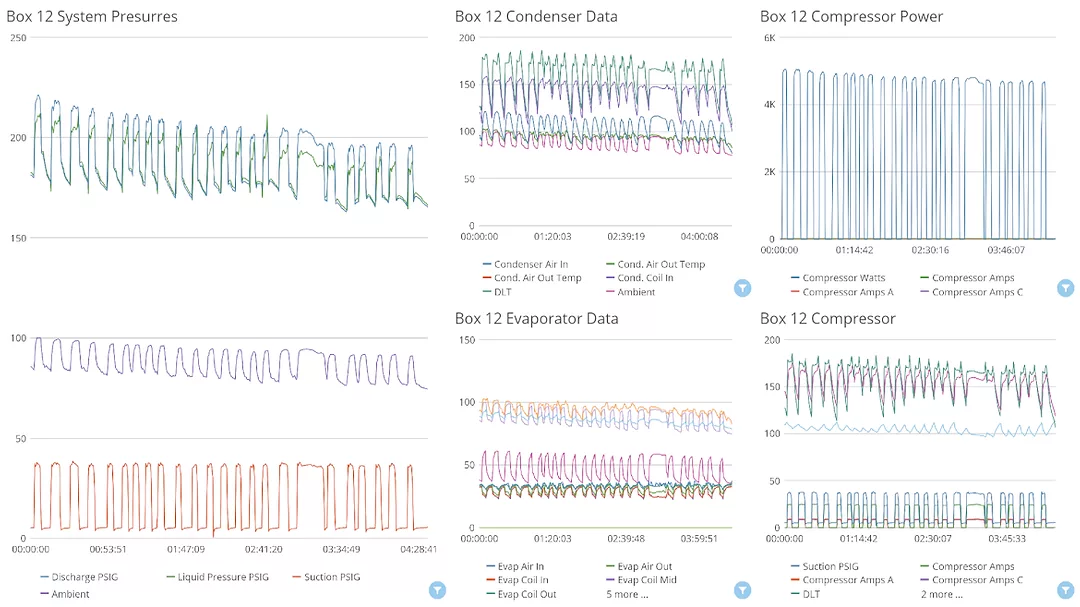
Task: Open filter icon for Box 12 Compressor Power chart
Action: coord(1066,288)
